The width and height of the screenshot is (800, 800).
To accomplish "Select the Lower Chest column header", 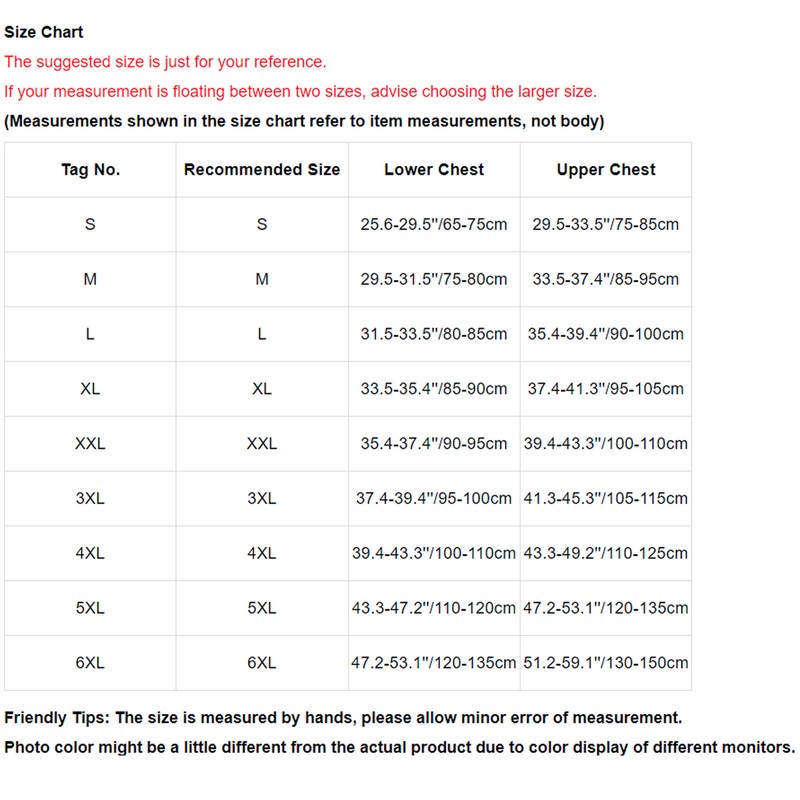I will (434, 170).
